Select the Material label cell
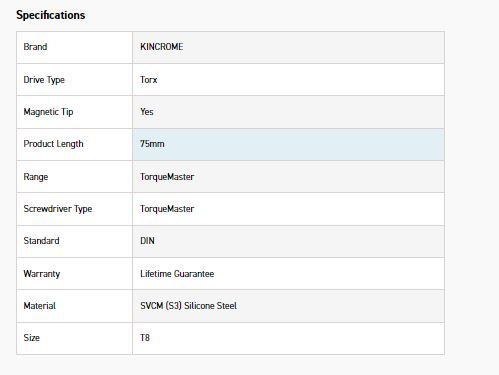Screen dimensions: 499x375 point(74,306)
